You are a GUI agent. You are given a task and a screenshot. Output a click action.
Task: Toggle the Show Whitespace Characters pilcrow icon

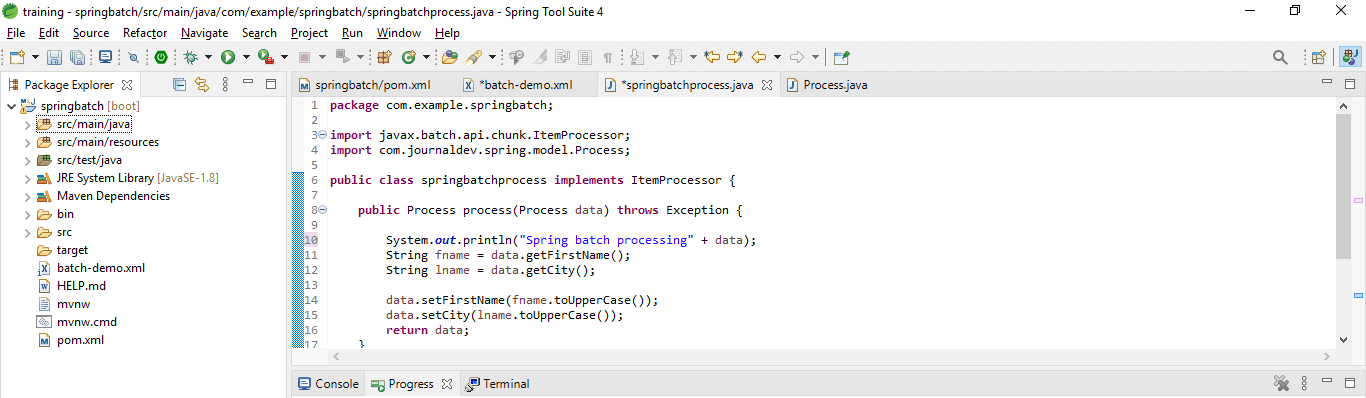coord(607,57)
